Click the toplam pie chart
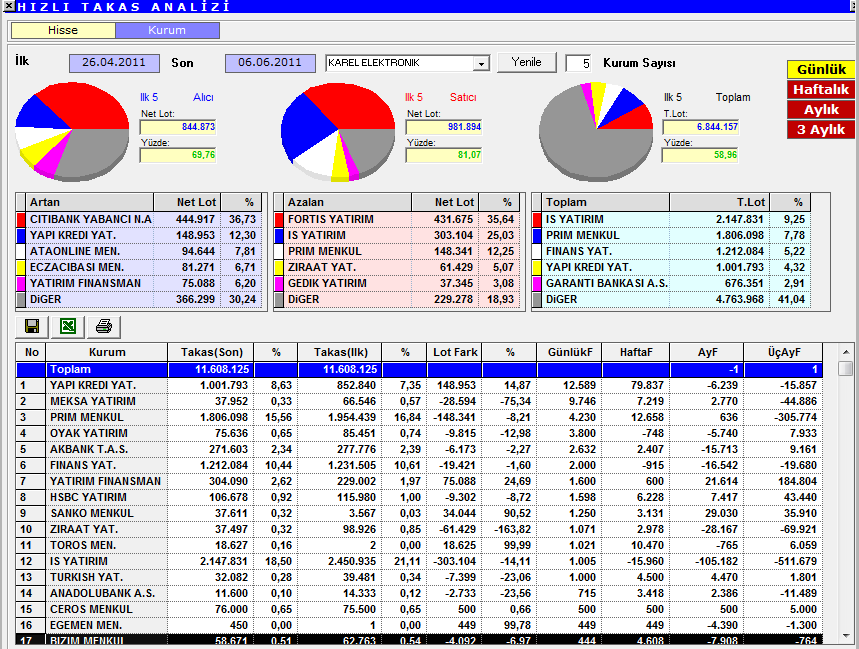Image resolution: width=859 pixels, height=649 pixels. [x=596, y=131]
